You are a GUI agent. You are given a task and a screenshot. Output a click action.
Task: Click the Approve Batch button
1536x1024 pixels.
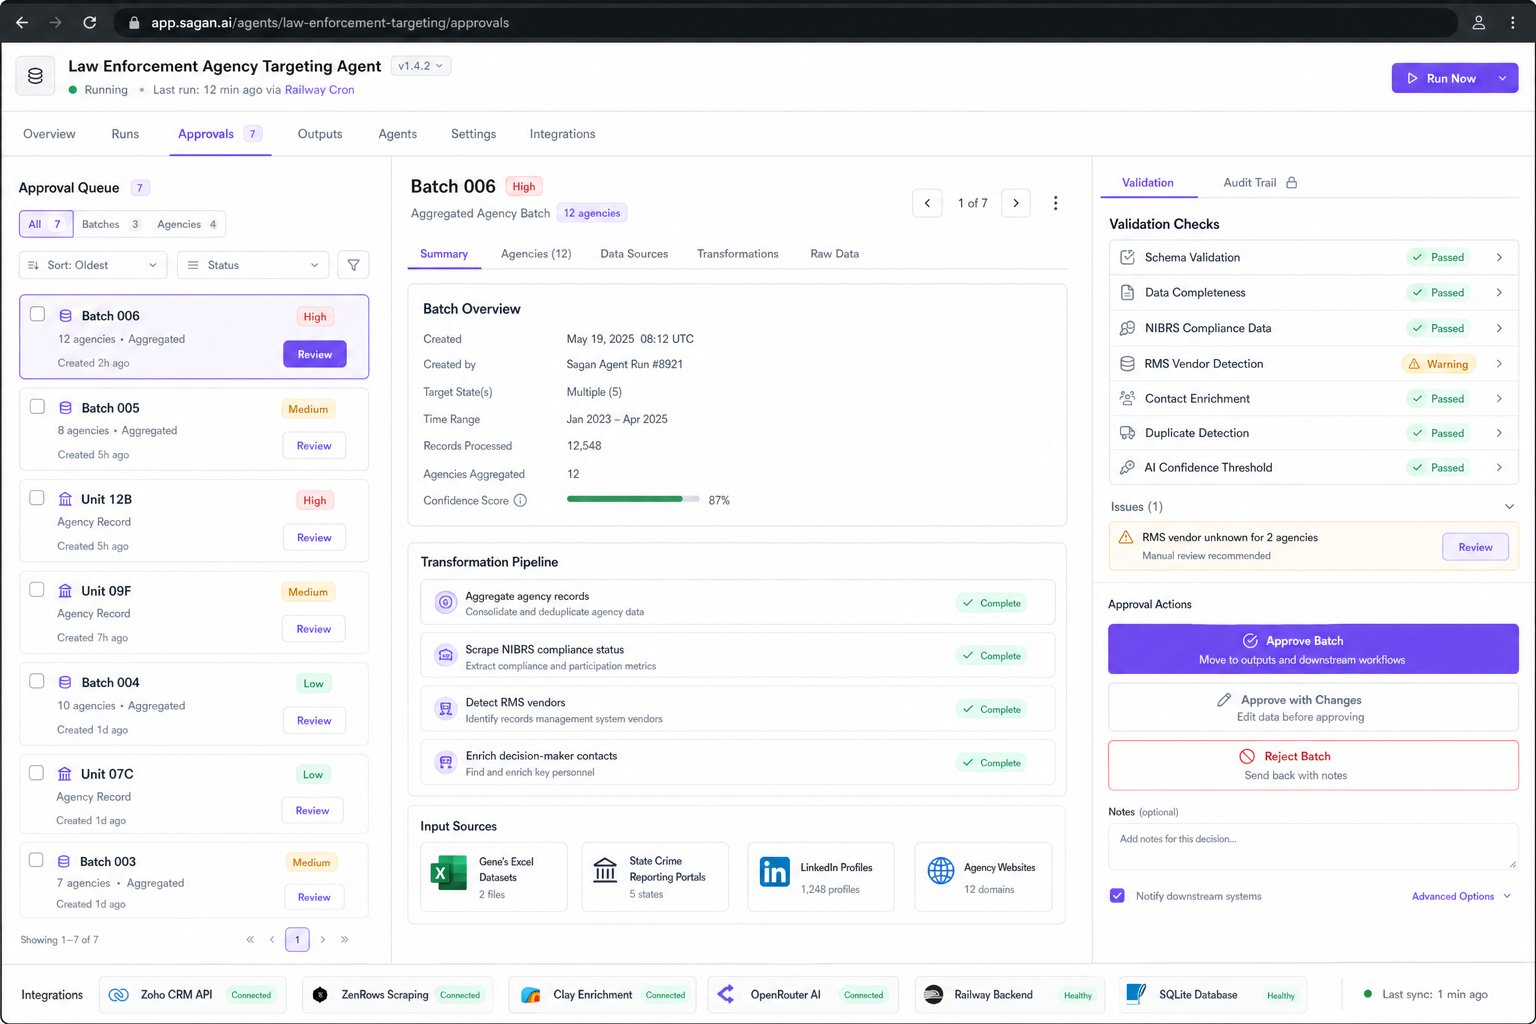1313,649
